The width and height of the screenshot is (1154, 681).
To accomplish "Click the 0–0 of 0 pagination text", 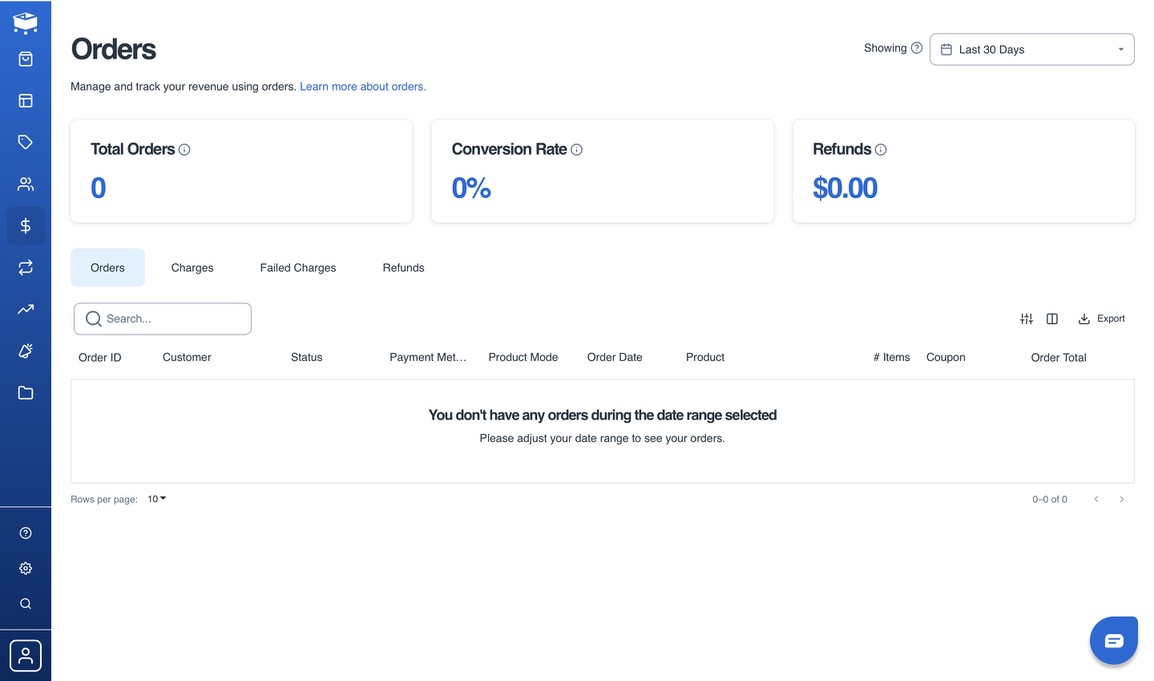I will 1049,499.
